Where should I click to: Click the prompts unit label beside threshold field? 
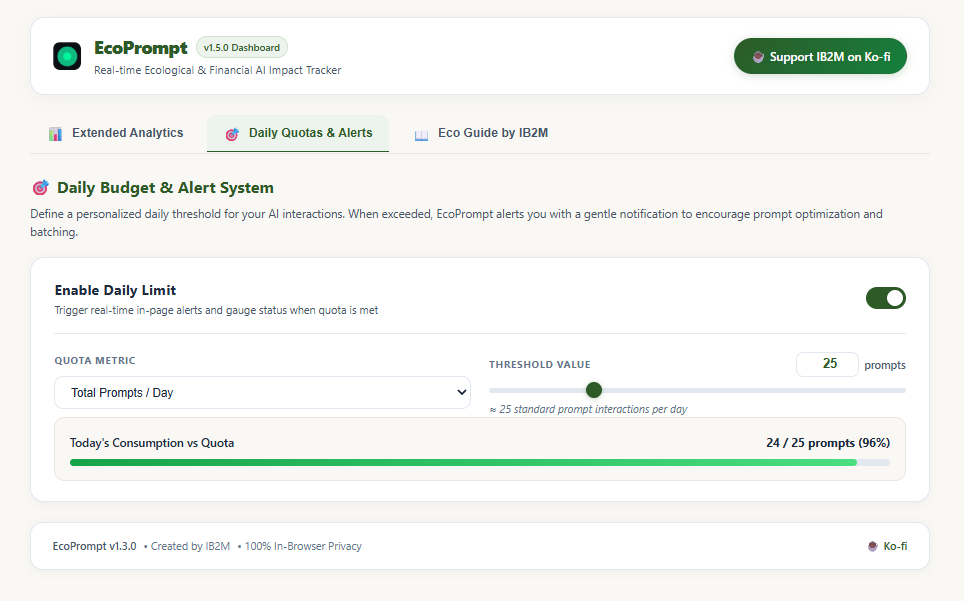pos(885,365)
